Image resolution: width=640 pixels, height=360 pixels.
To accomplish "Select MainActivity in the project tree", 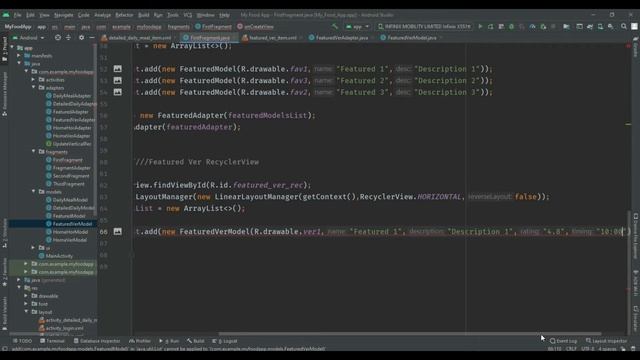I will [59, 256].
